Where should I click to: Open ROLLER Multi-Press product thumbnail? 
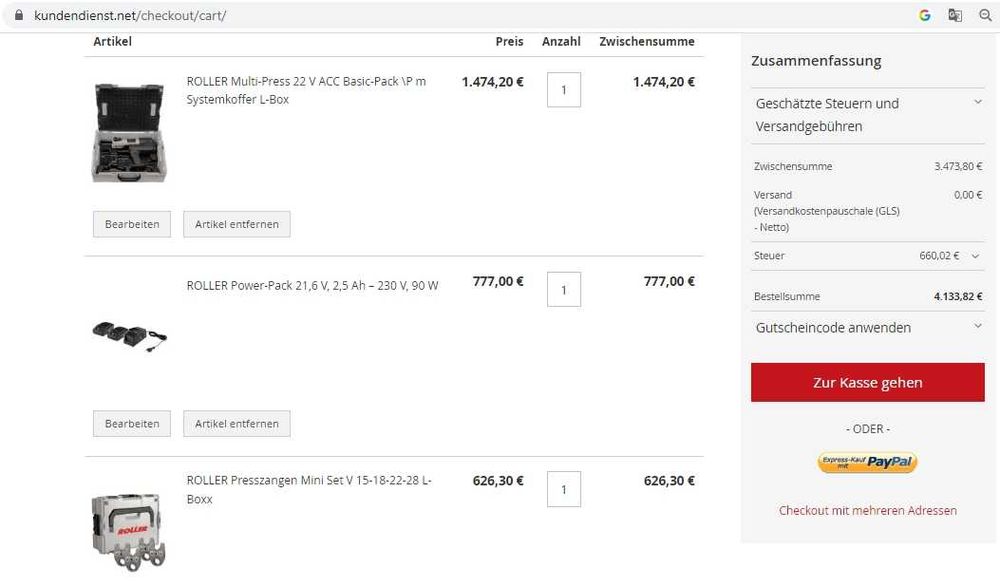tap(129, 133)
